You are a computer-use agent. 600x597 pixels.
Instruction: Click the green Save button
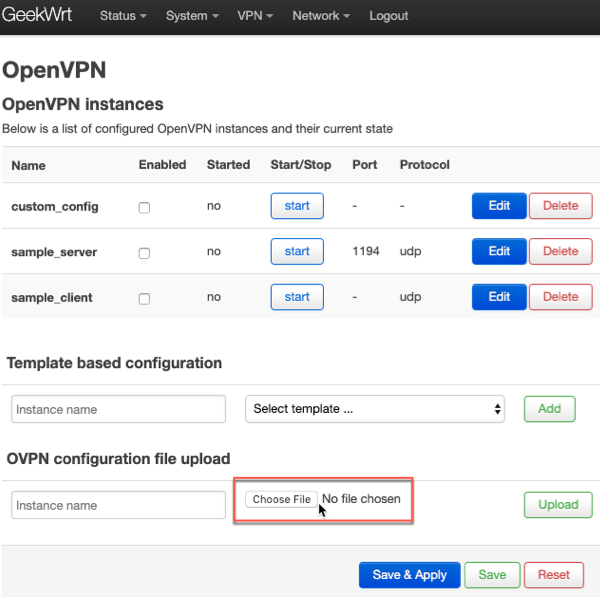pos(492,575)
